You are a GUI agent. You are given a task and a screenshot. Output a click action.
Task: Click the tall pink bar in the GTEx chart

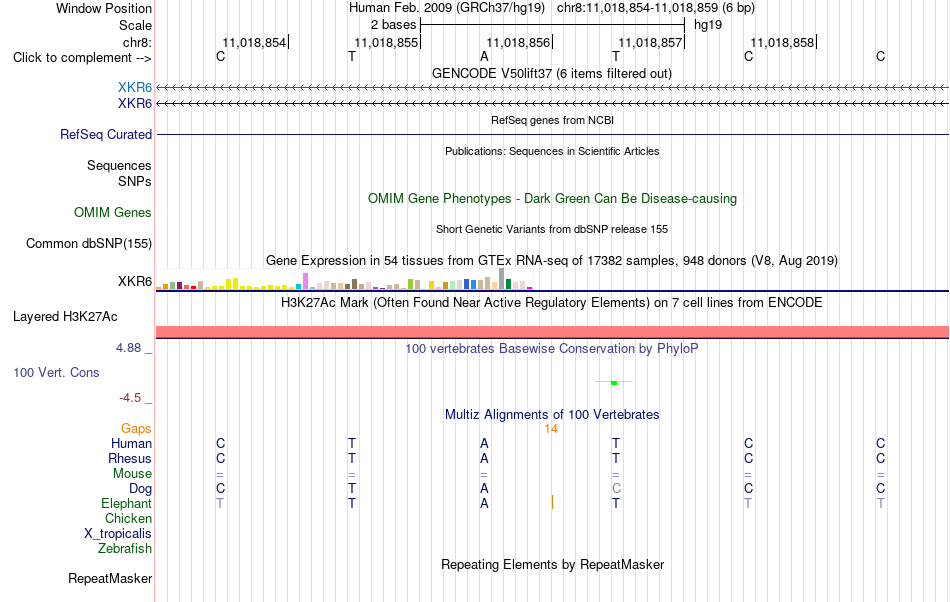[305, 281]
